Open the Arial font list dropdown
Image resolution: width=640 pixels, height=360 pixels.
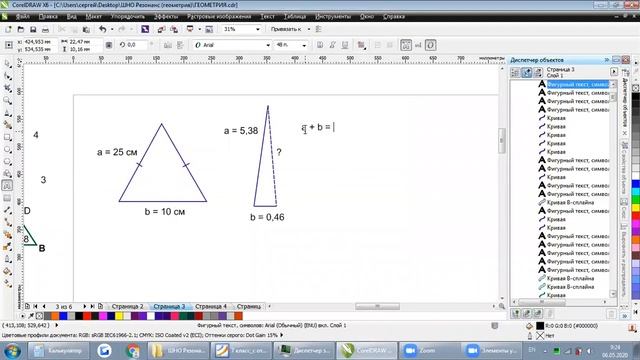(268, 45)
